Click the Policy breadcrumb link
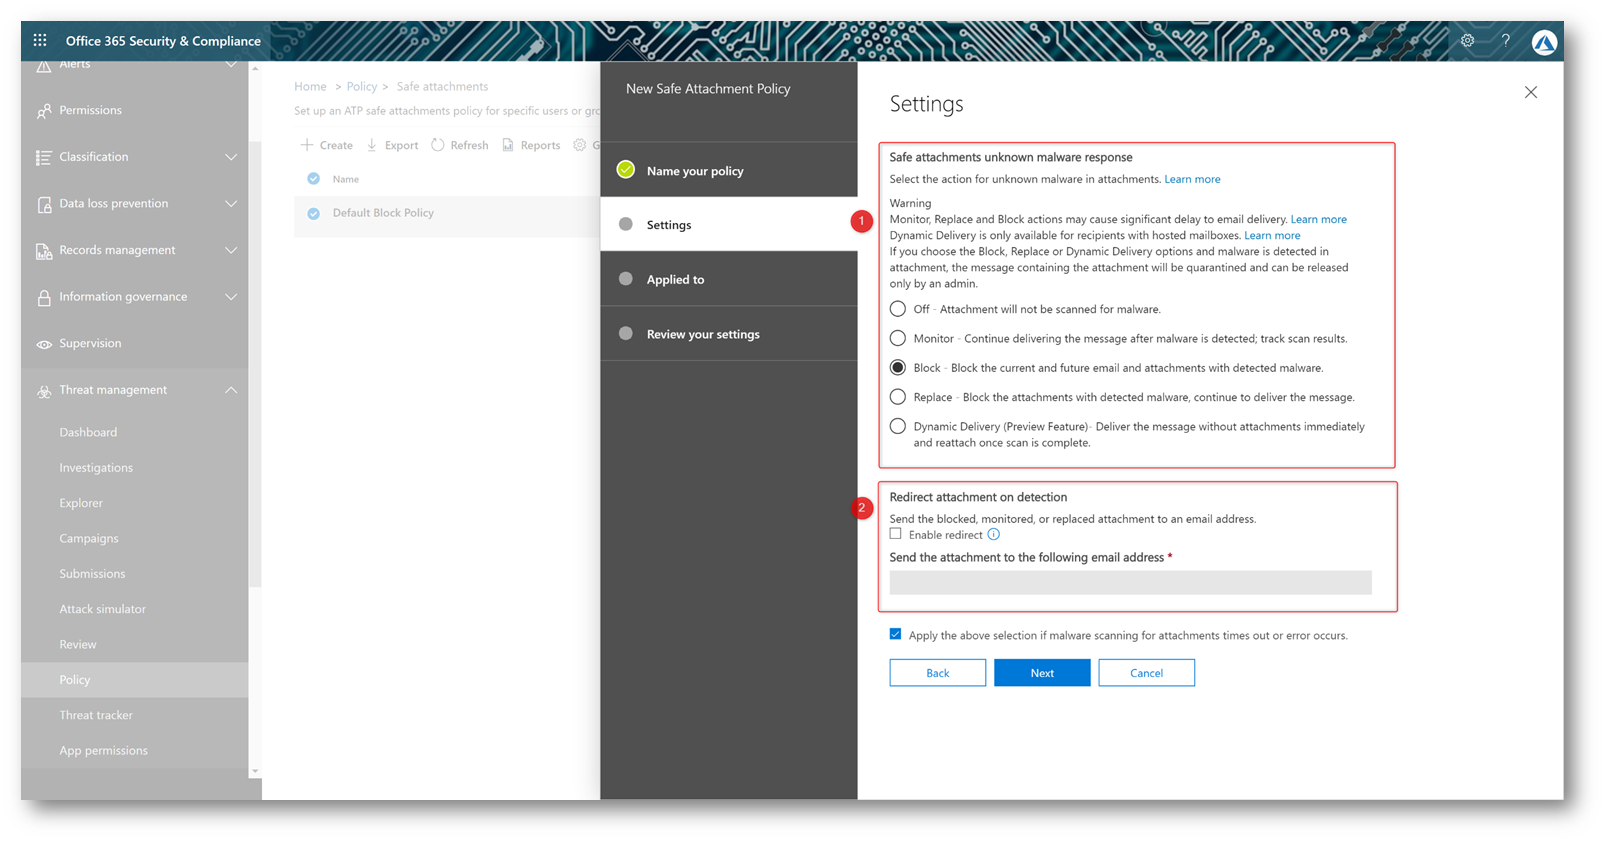 (362, 87)
